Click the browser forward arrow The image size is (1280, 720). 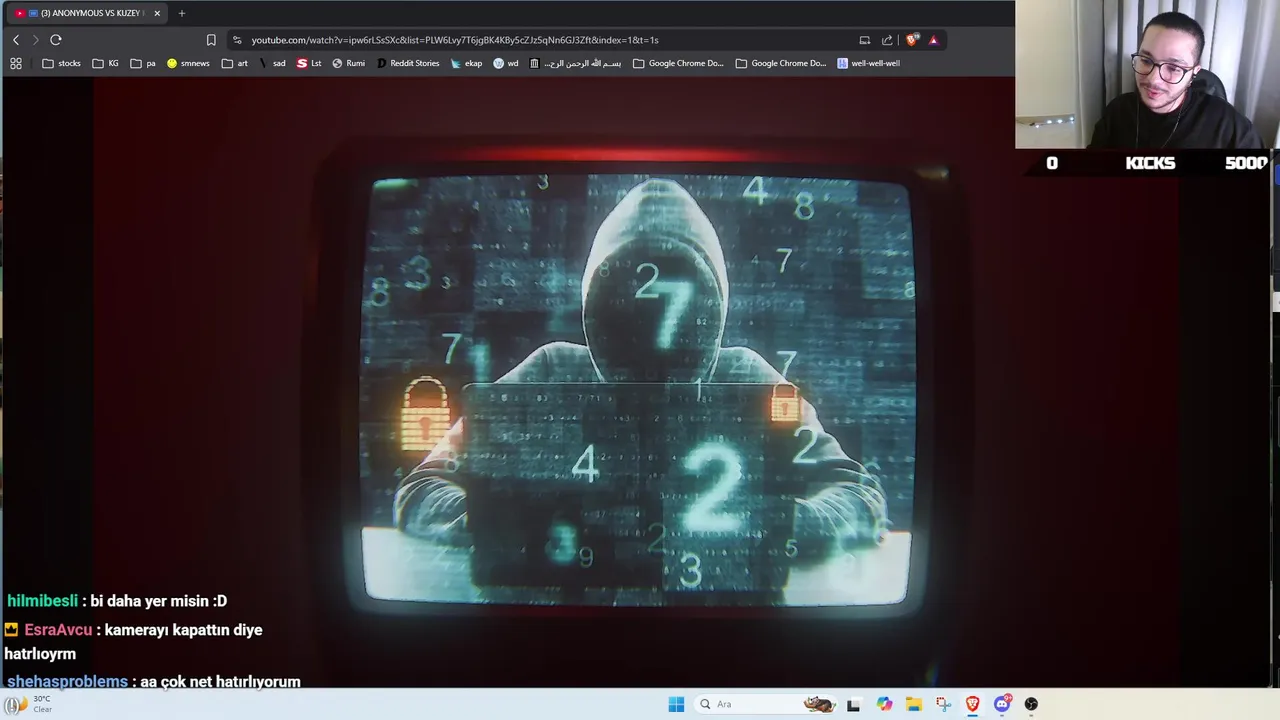tap(36, 40)
